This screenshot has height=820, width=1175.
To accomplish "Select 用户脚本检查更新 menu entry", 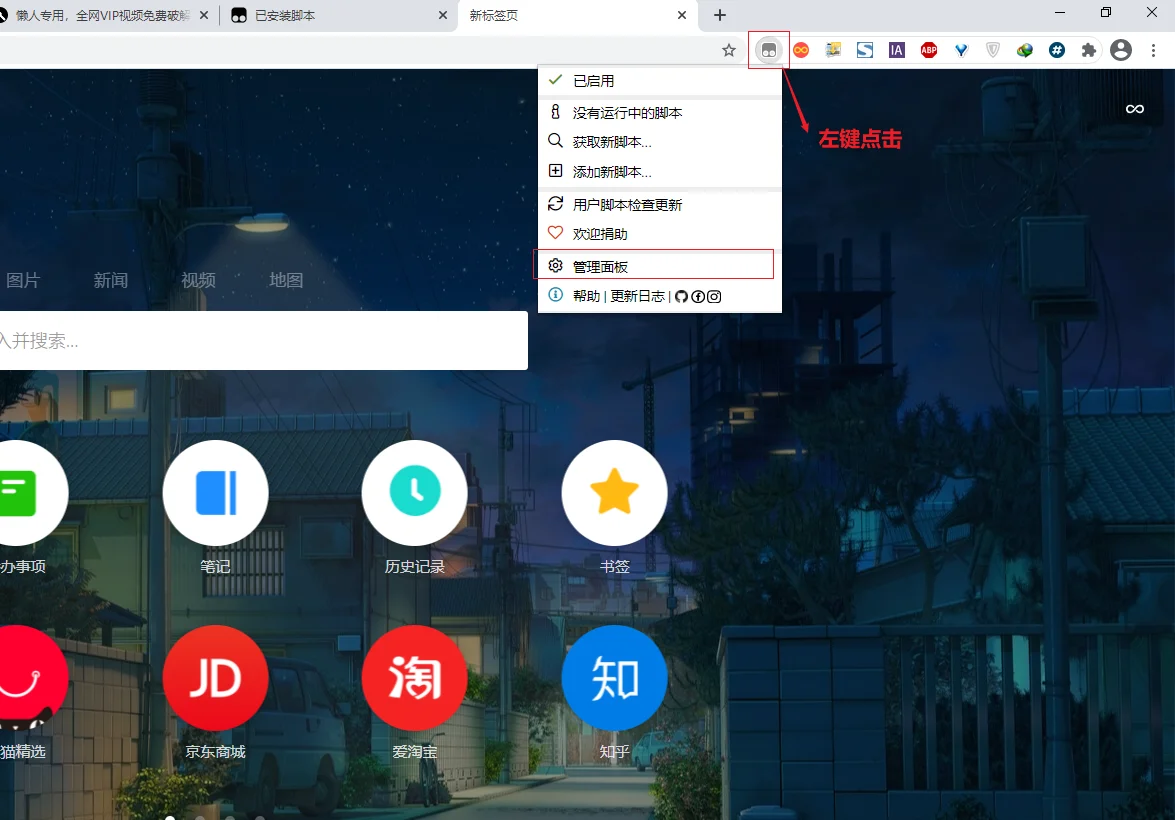I will click(x=659, y=205).
